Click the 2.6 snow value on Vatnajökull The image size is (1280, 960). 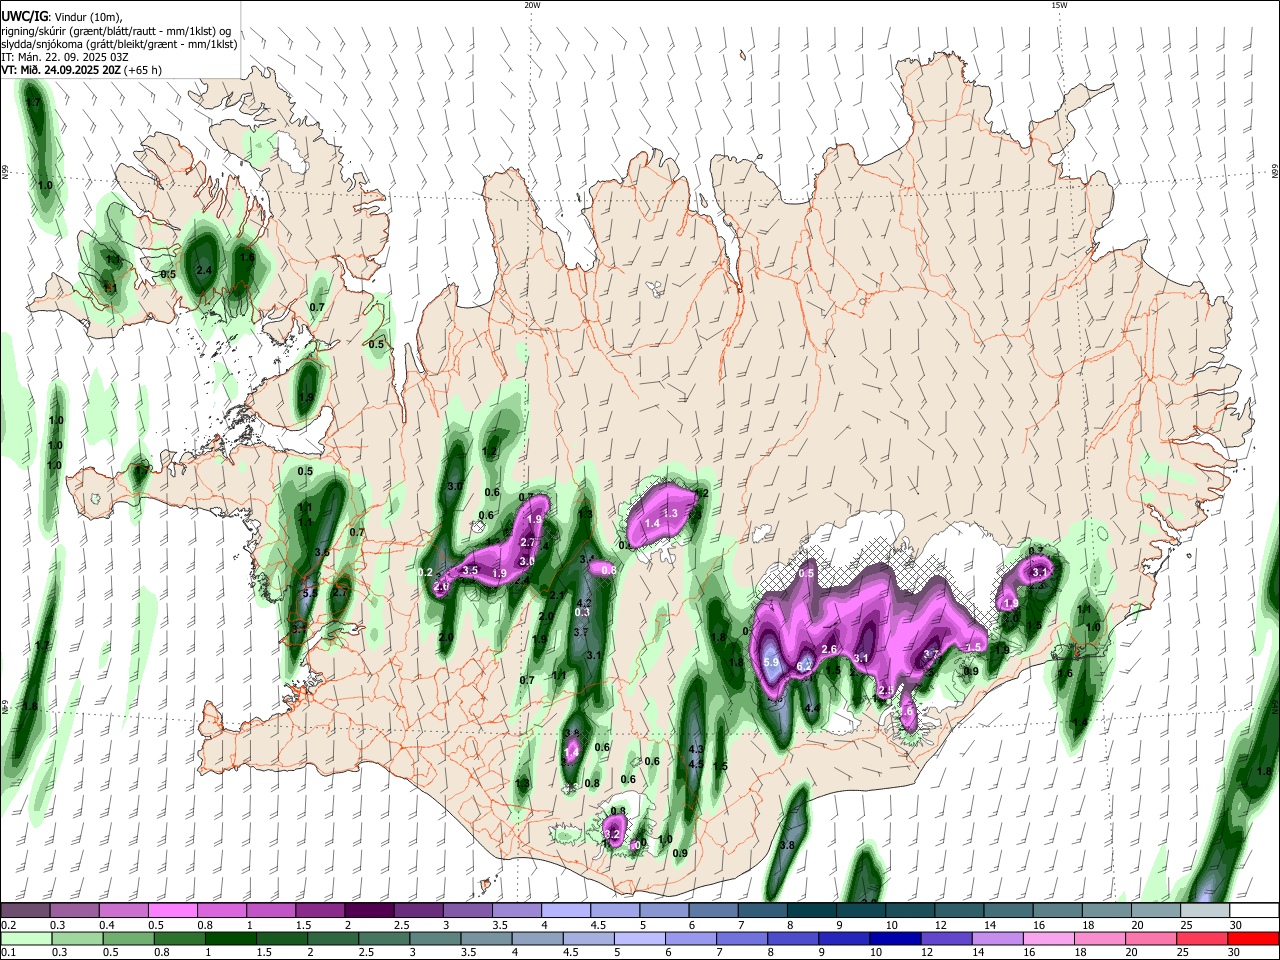(x=829, y=650)
